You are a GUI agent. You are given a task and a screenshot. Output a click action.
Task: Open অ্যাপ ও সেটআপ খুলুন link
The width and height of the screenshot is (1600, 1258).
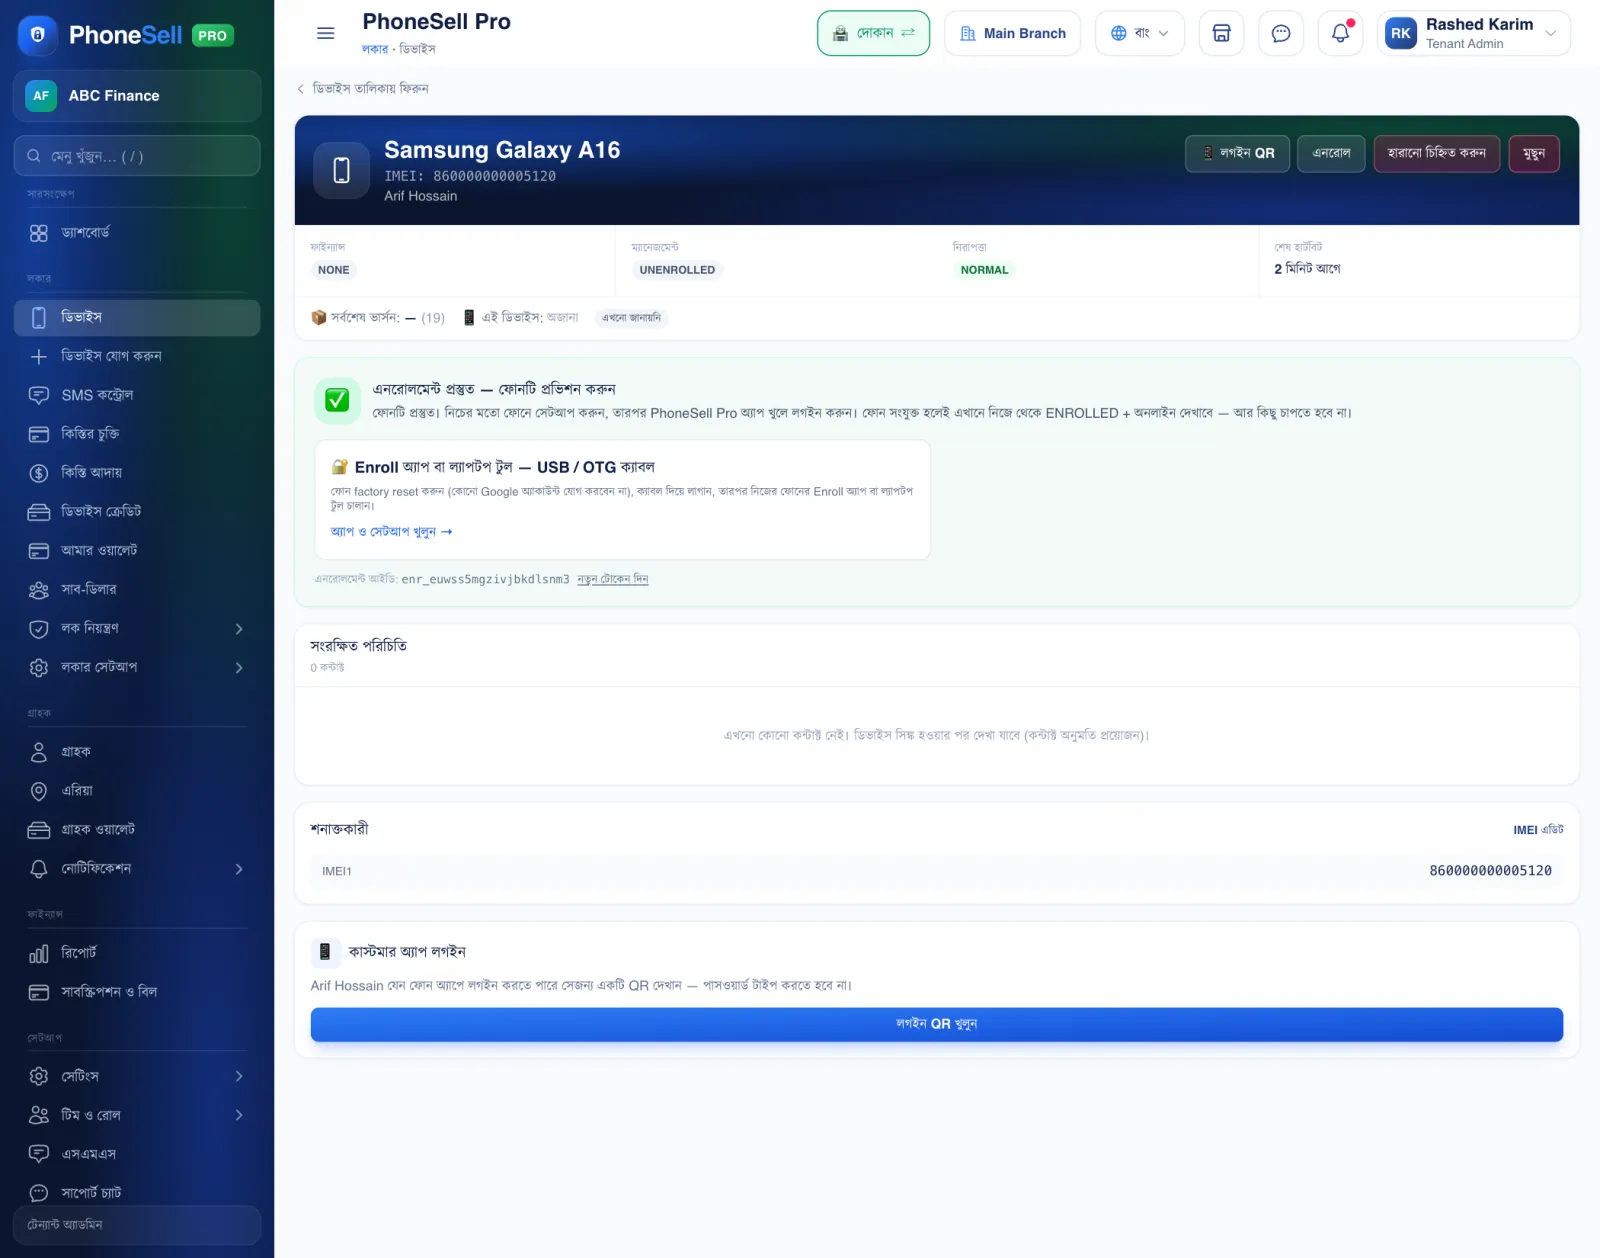[x=391, y=532]
